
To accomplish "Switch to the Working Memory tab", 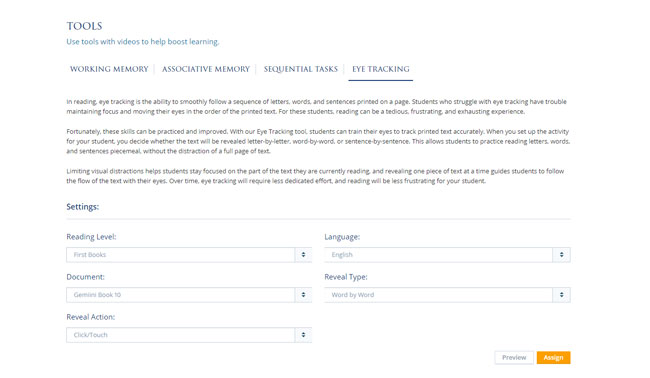I will pyautogui.click(x=109, y=69).
